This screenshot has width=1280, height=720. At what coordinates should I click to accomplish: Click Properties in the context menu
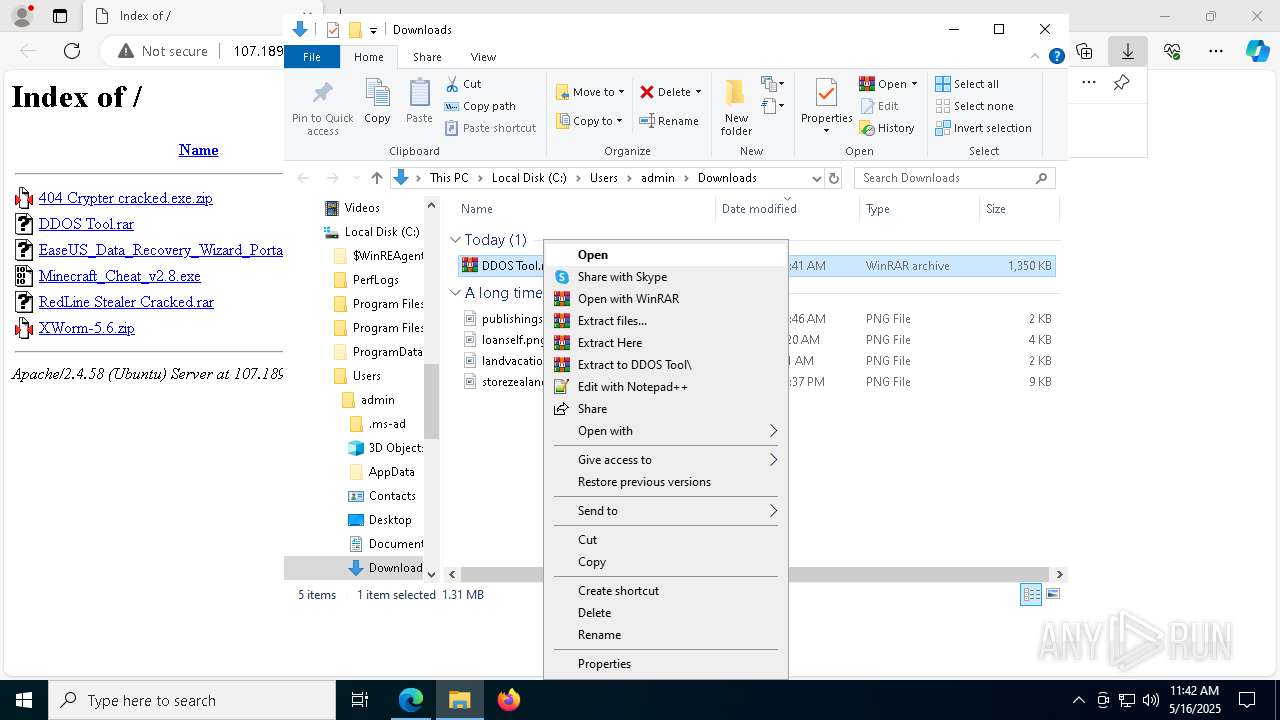[666, 664]
